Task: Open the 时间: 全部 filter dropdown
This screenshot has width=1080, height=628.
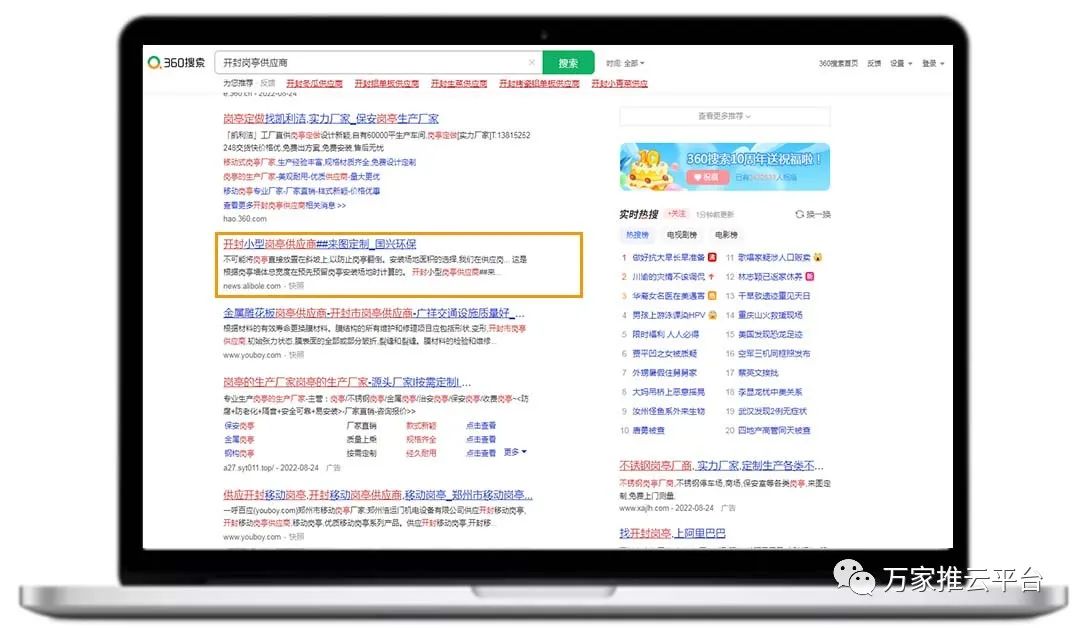Action: tap(627, 63)
